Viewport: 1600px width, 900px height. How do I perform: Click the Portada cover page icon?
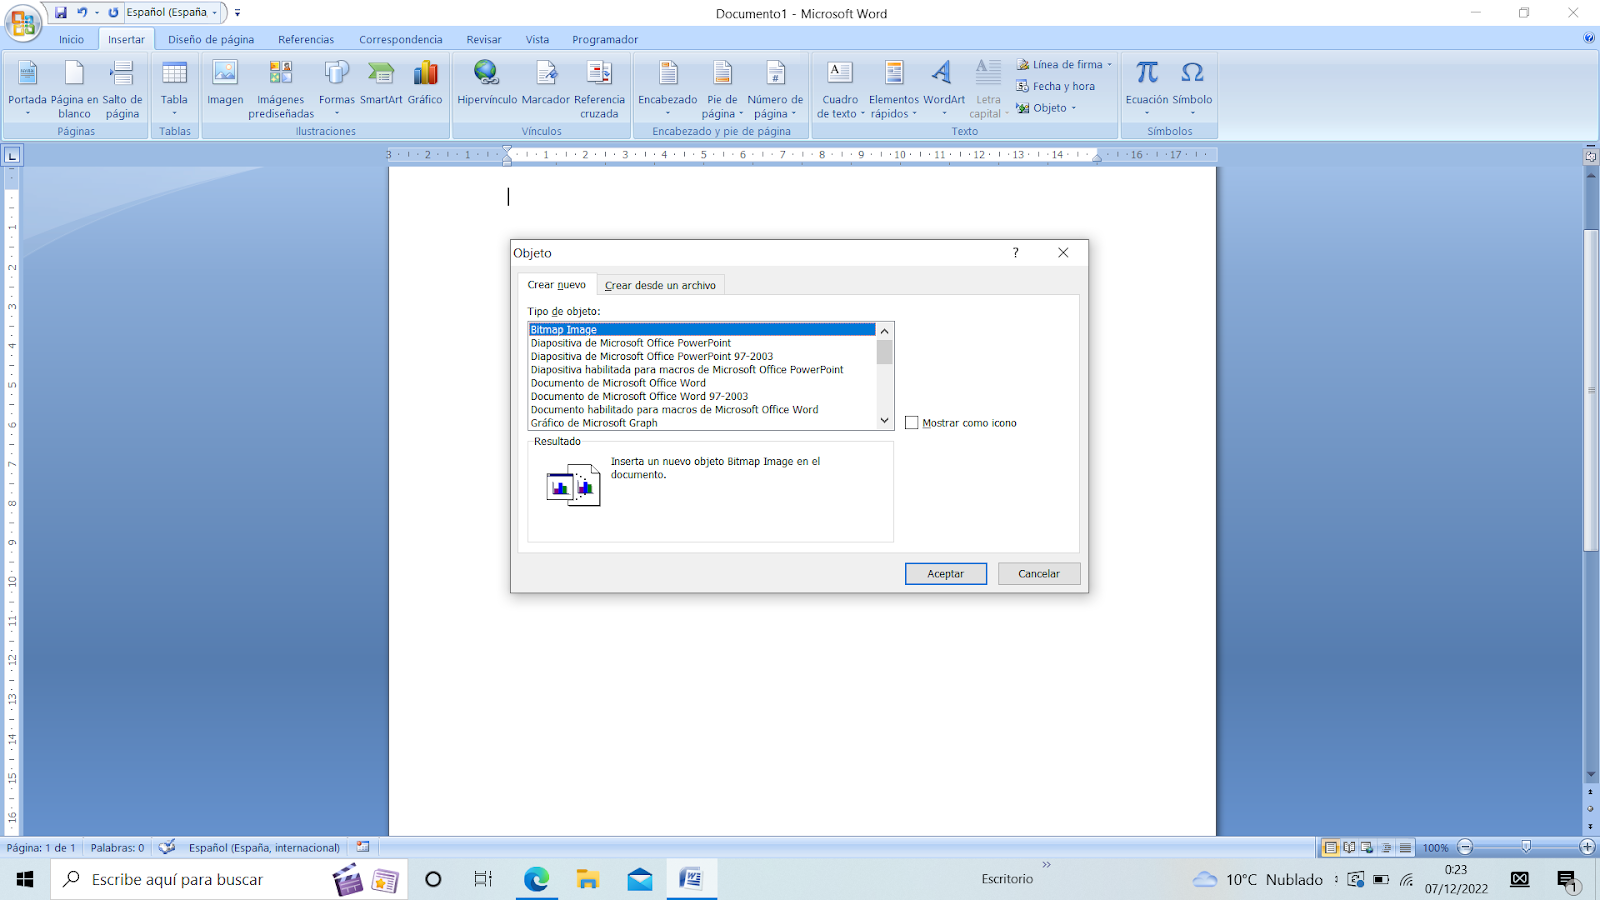27,74
